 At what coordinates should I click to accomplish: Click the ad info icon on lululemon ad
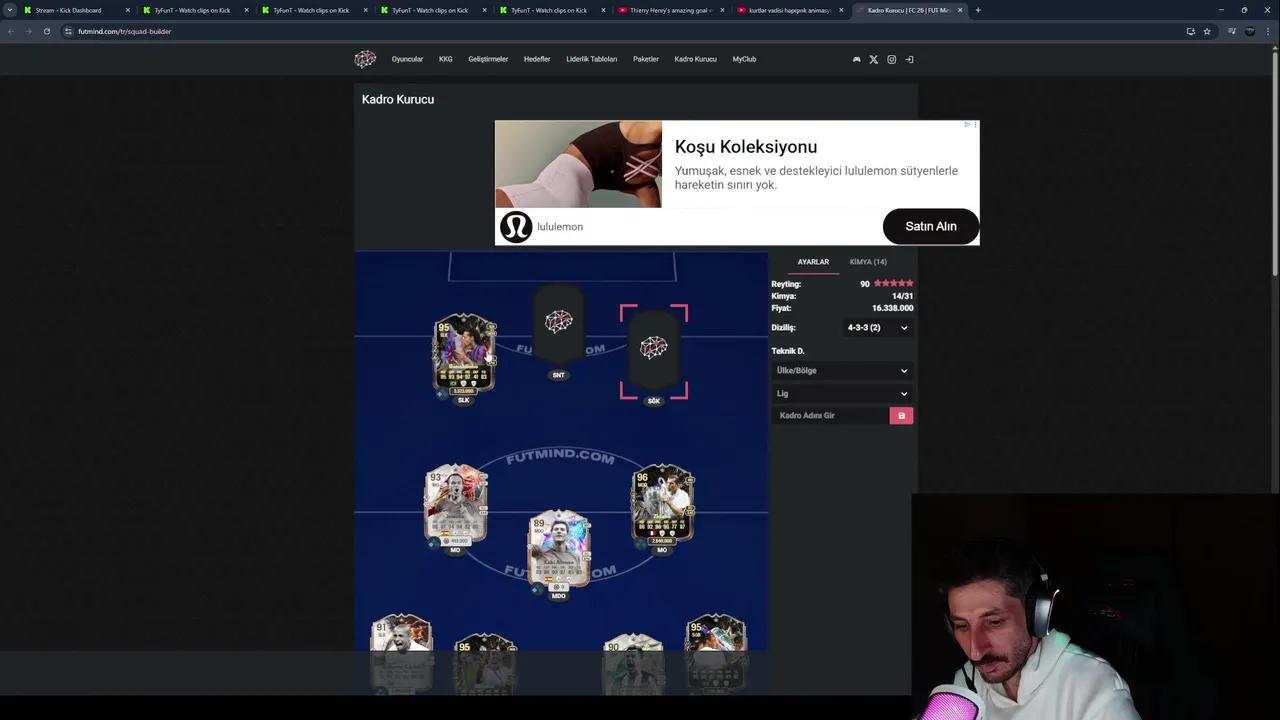pyautogui.click(x=967, y=125)
